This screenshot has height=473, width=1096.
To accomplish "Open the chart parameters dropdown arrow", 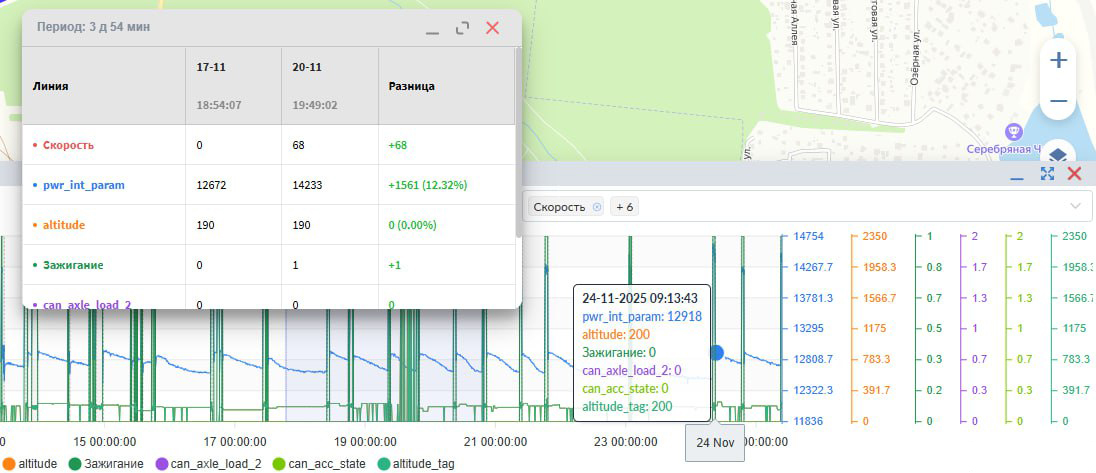I will pyautogui.click(x=1075, y=206).
